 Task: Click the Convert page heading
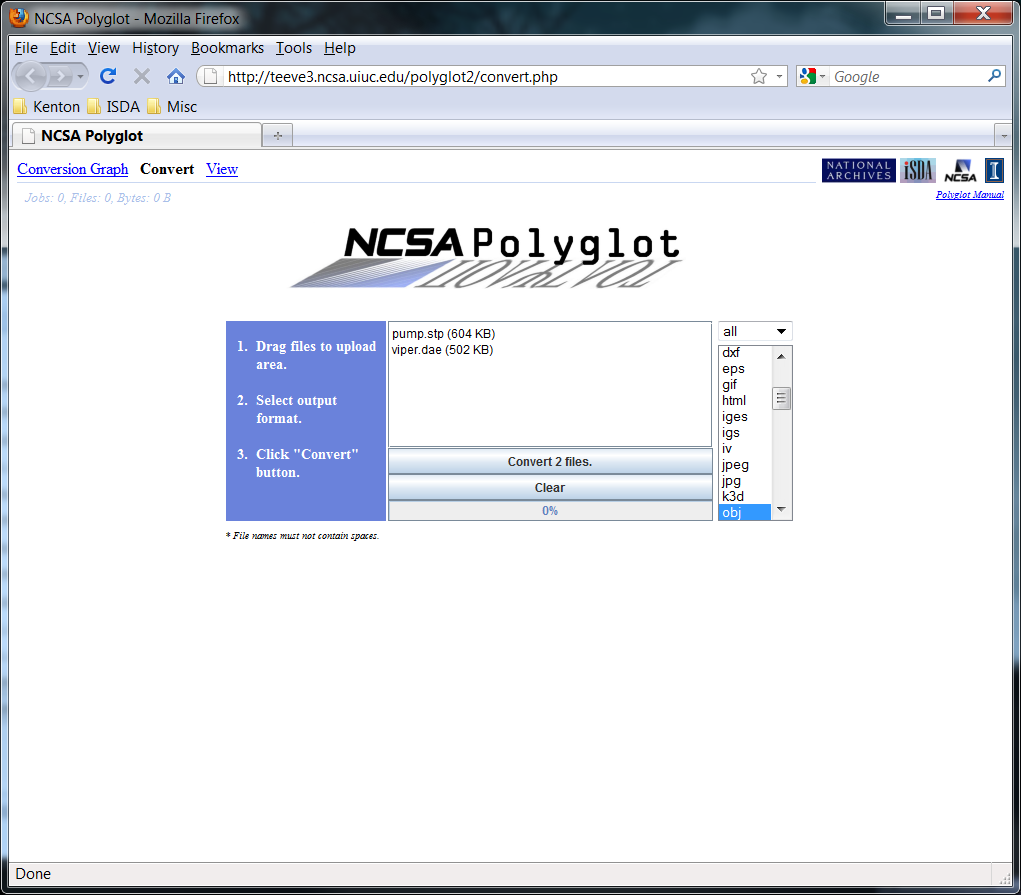coord(167,169)
